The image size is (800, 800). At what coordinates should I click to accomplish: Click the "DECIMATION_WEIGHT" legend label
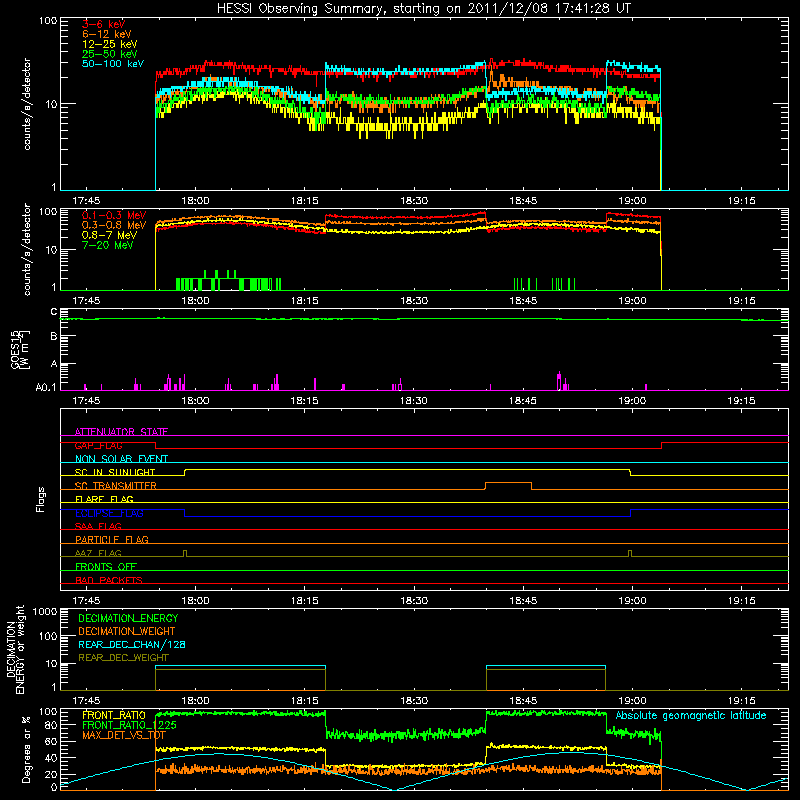pyautogui.click(x=127, y=631)
